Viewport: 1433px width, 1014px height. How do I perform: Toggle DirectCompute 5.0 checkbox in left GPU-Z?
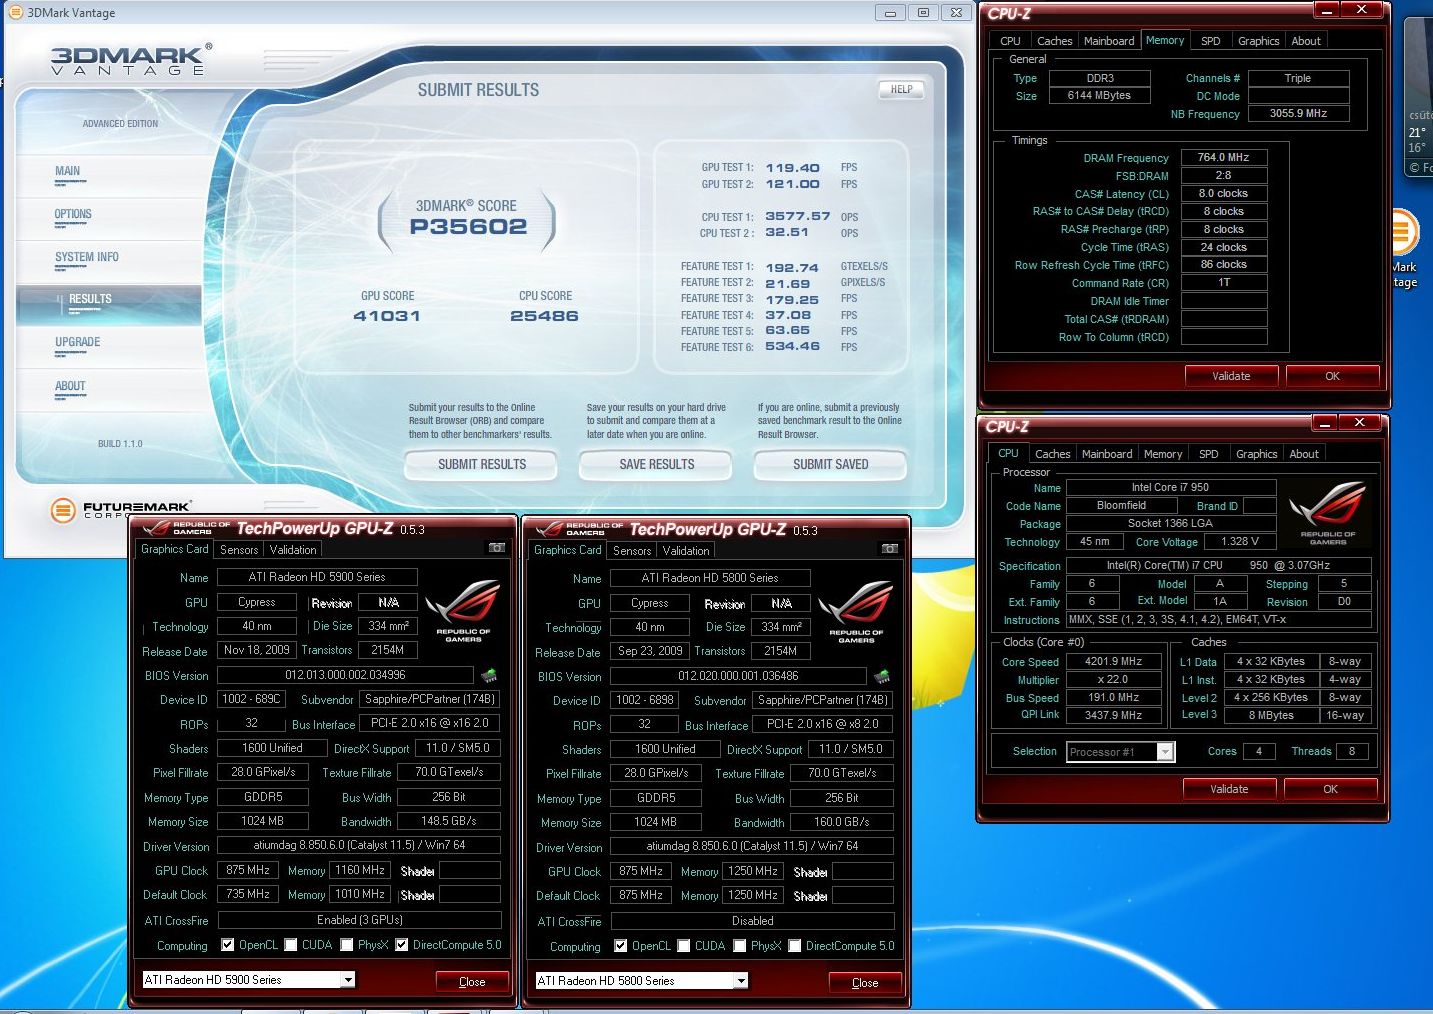[x=402, y=945]
